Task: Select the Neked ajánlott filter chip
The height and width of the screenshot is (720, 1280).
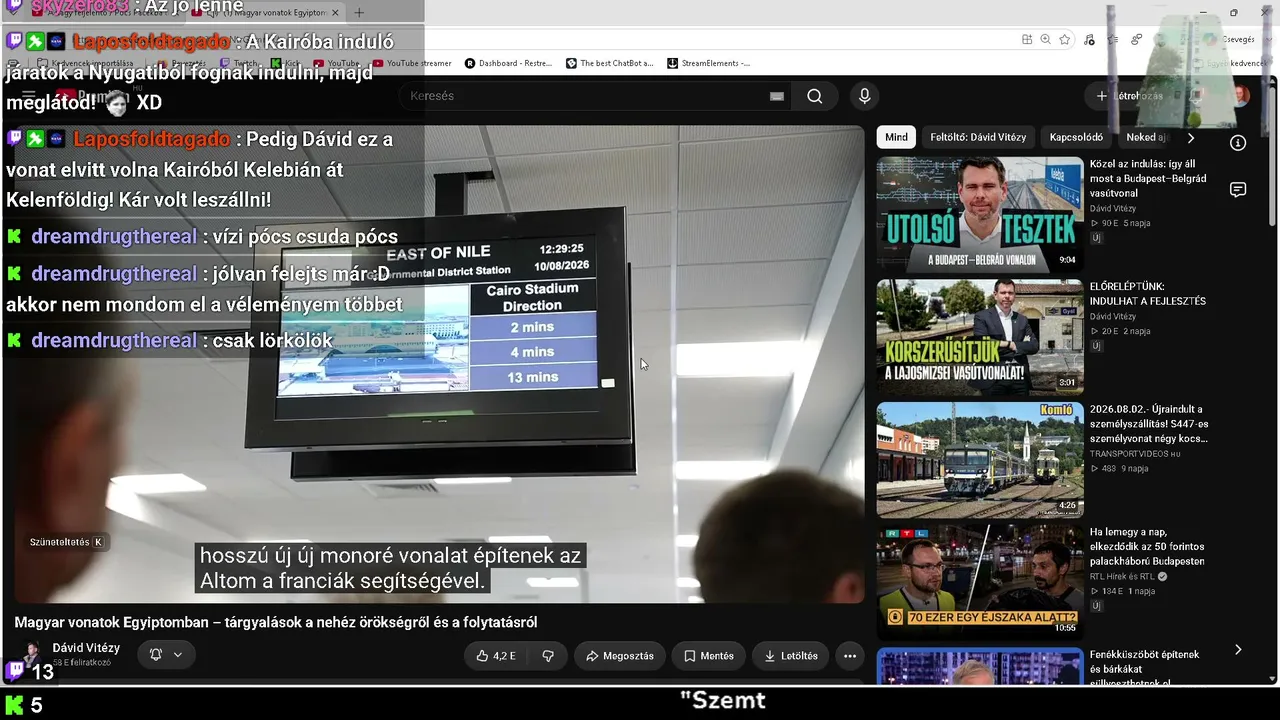Action: tap(1146, 138)
